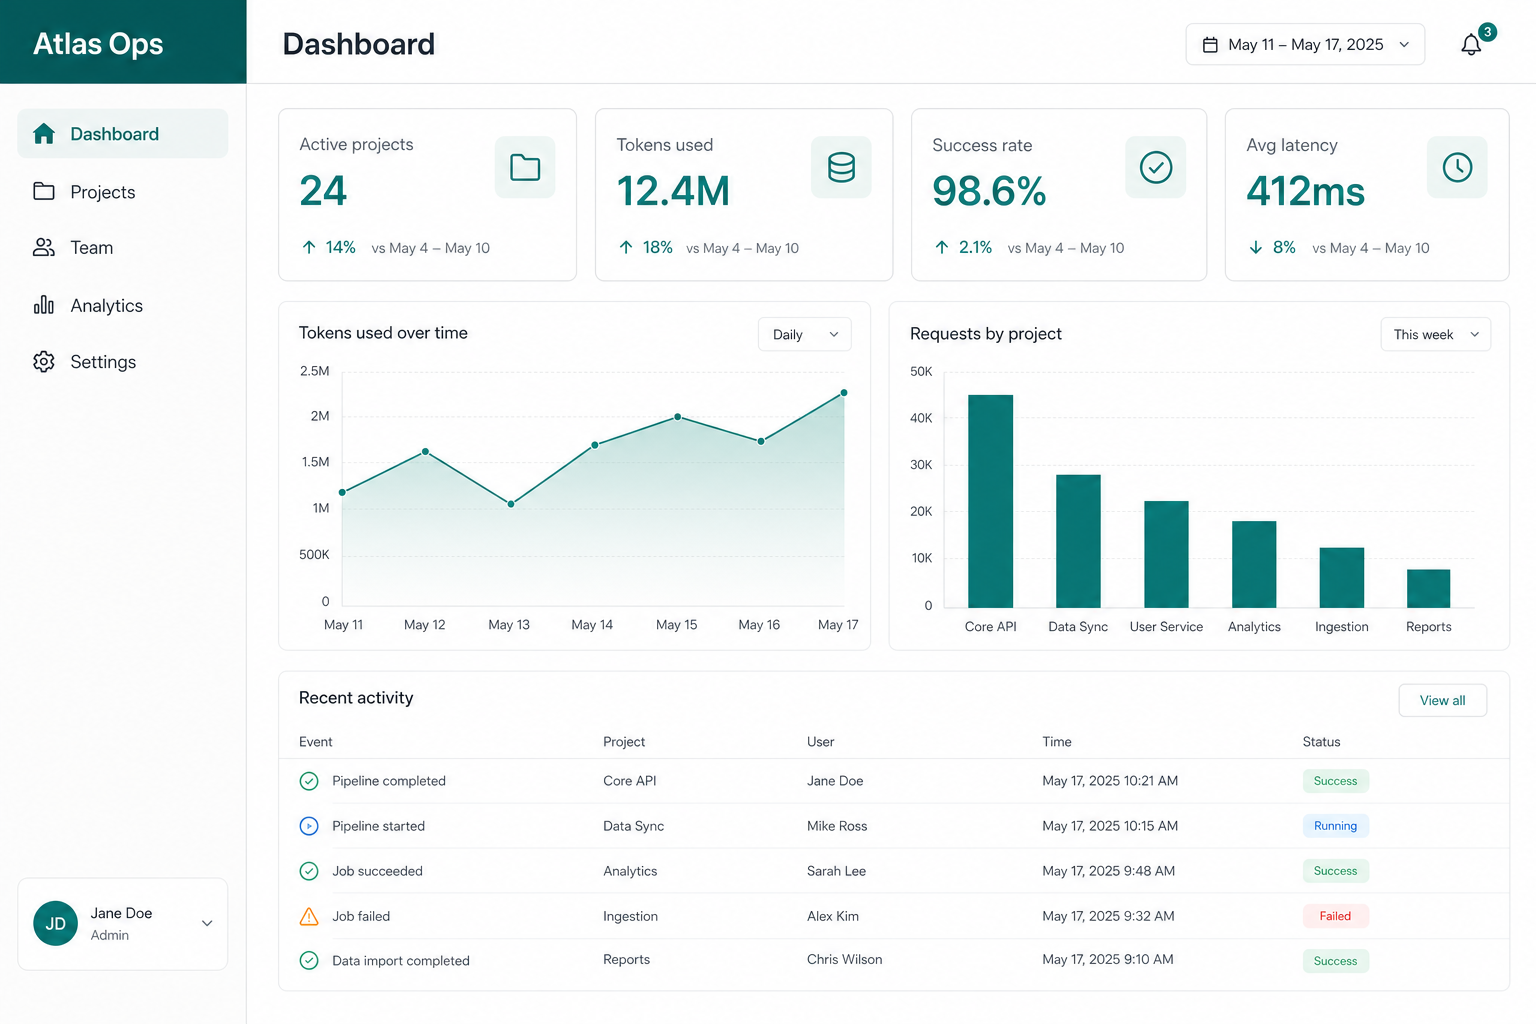Click the database icon on Tokens used card

[841, 167]
